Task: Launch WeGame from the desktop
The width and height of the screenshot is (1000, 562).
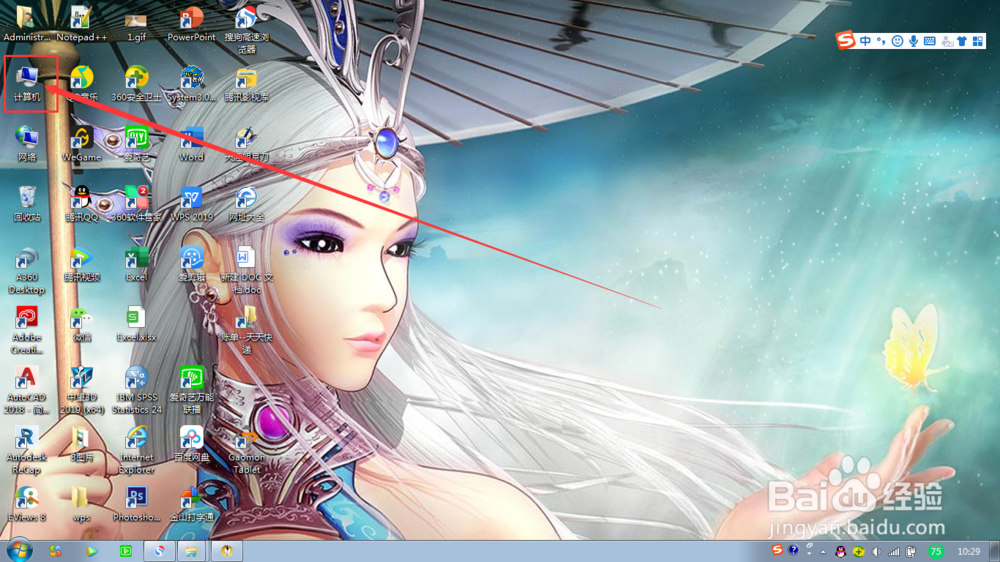Action: (x=81, y=144)
